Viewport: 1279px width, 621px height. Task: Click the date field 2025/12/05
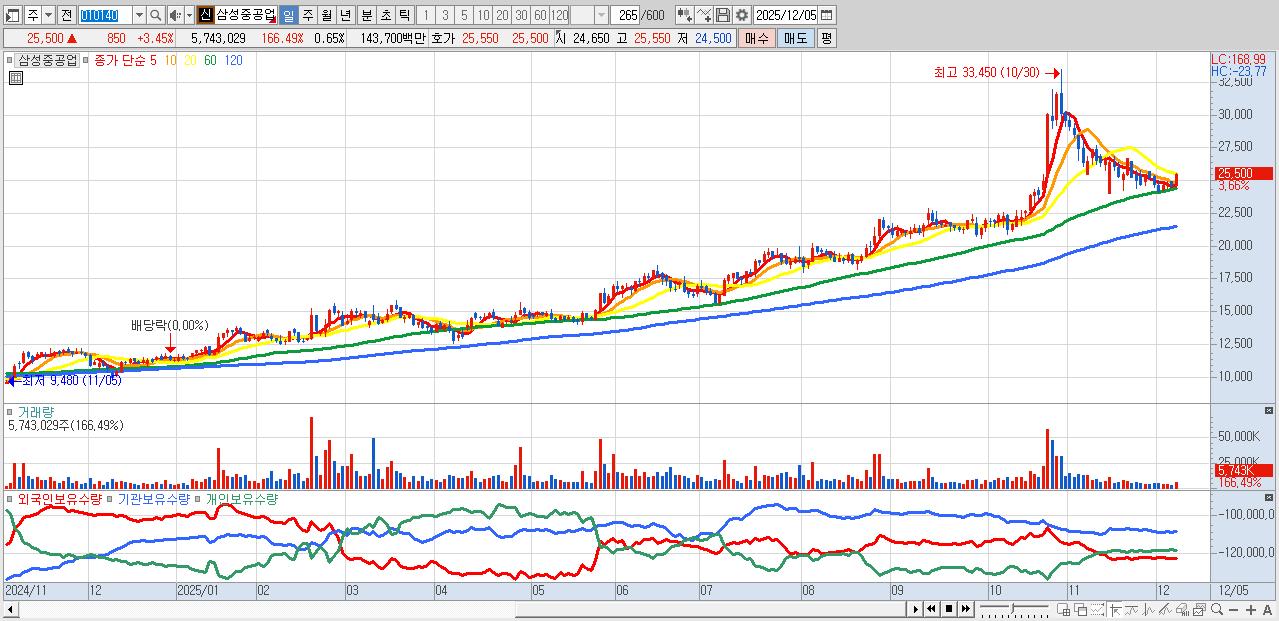pyautogui.click(x=786, y=15)
